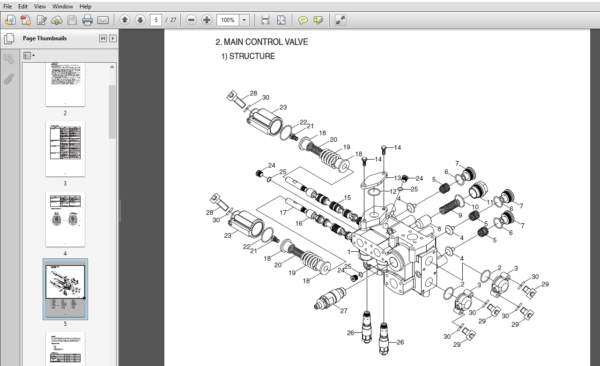Select the page 6 thumbnail
The height and width of the screenshot is (366, 600).
tap(65, 349)
